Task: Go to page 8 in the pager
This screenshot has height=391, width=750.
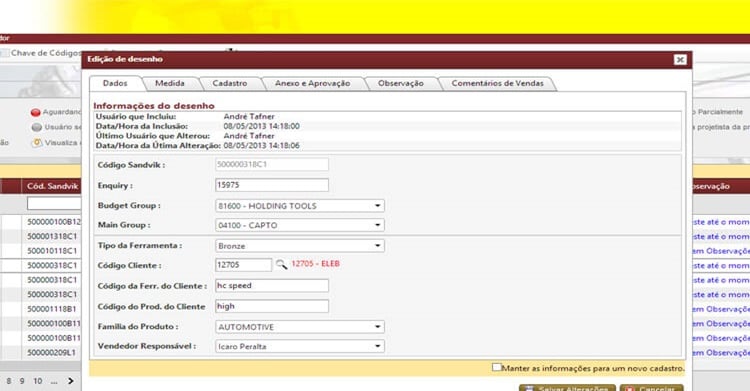Action: pyautogui.click(x=9, y=381)
